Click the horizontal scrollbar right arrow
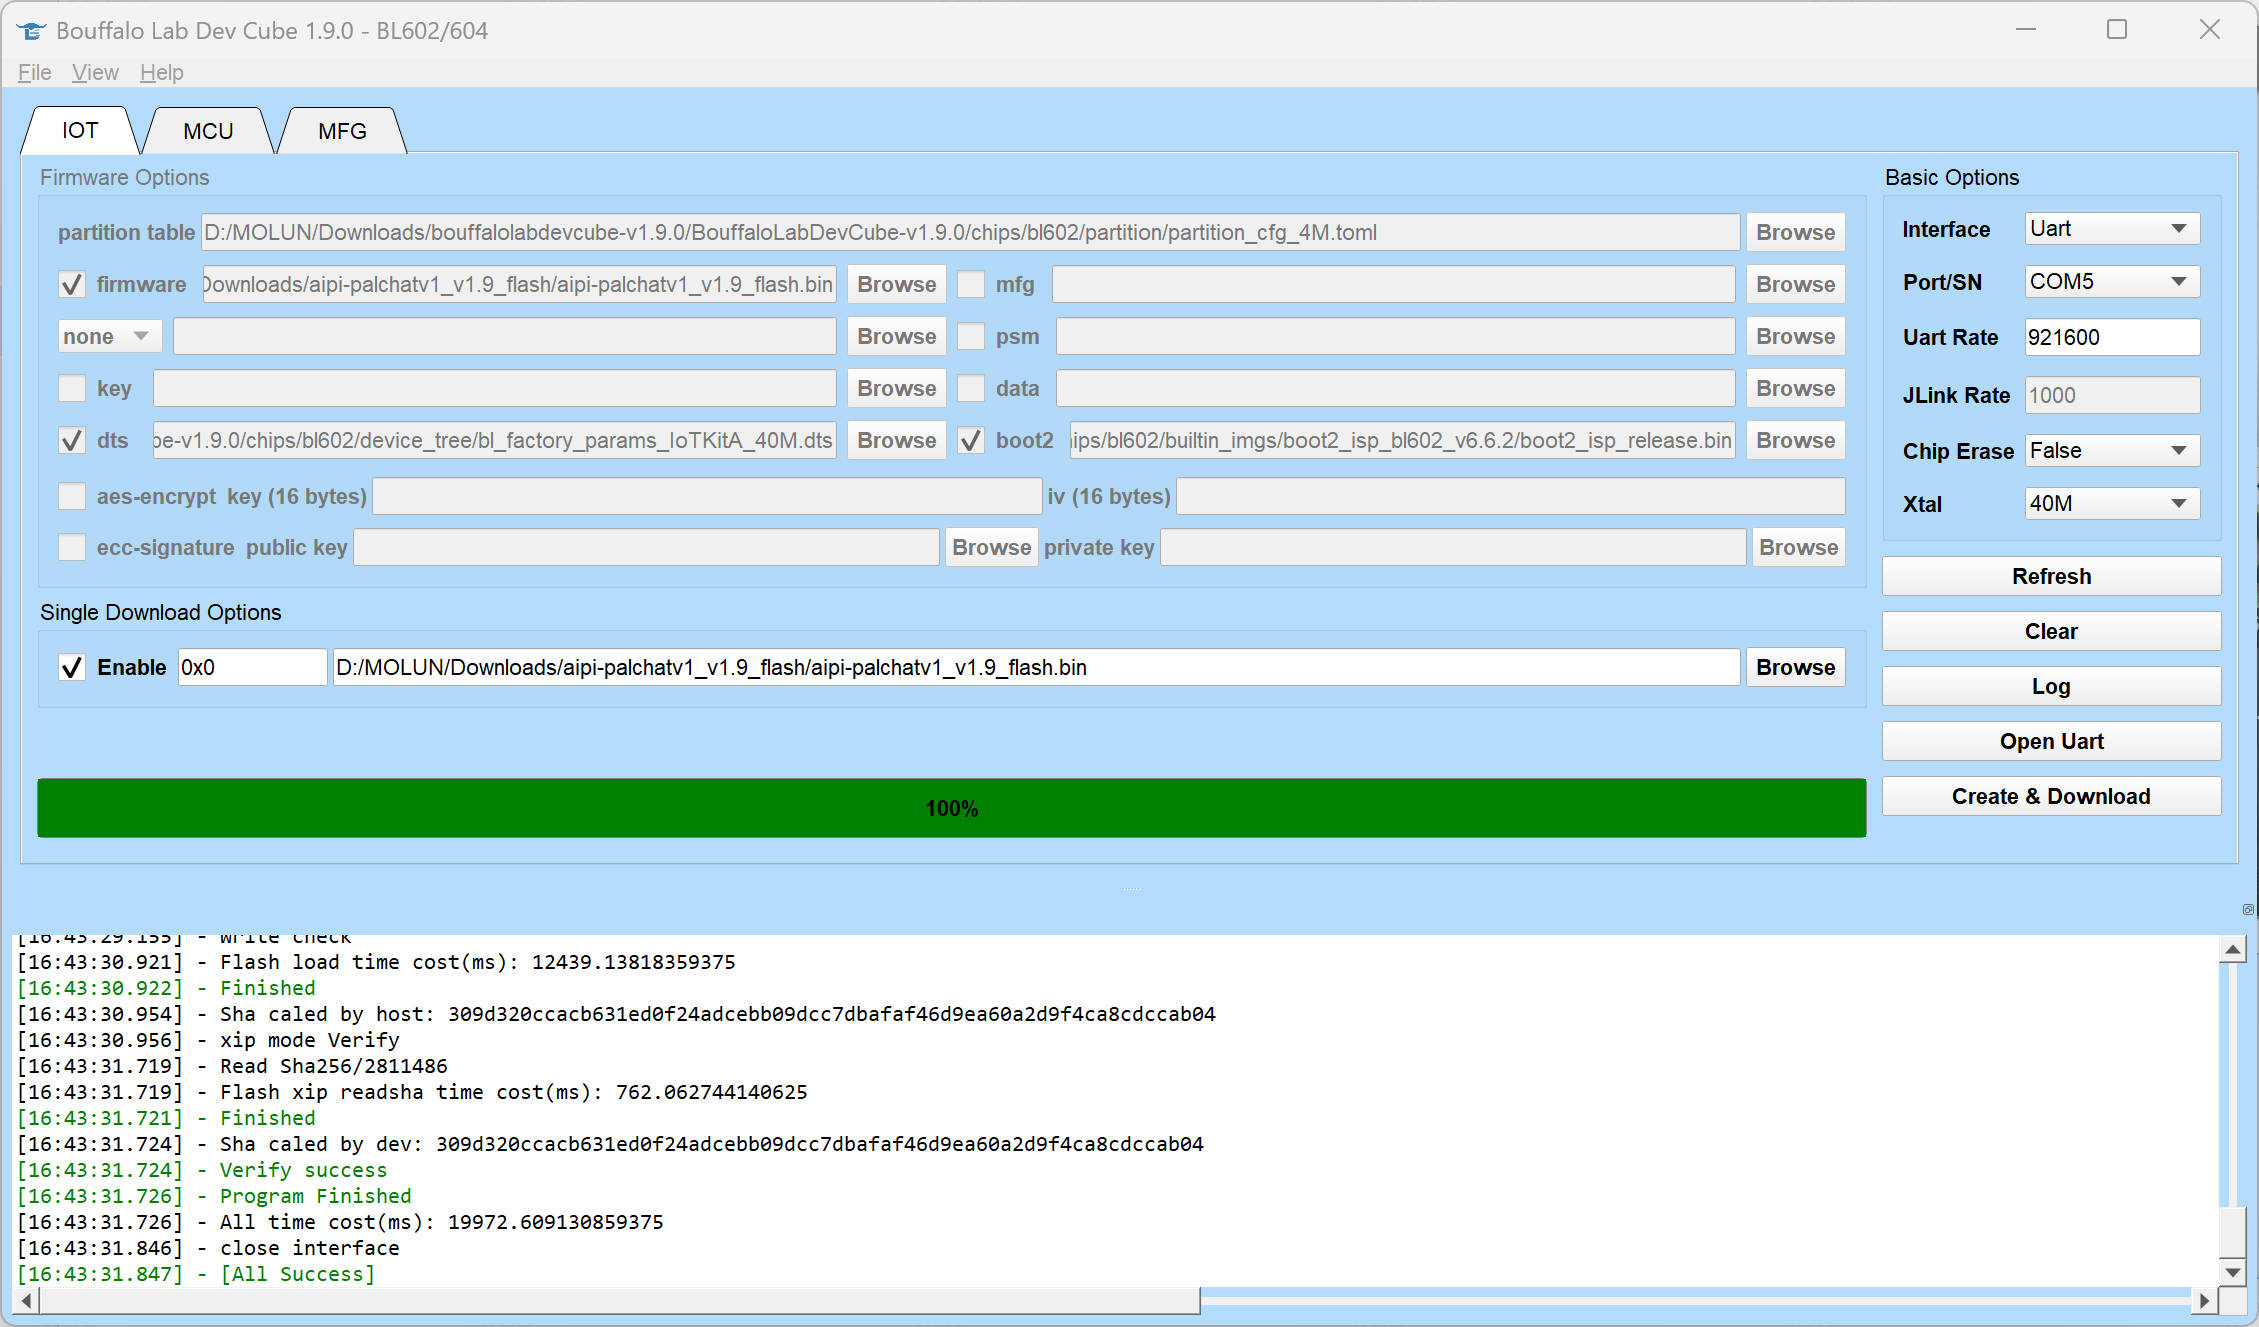2259x1327 pixels. pyautogui.click(x=2204, y=1301)
